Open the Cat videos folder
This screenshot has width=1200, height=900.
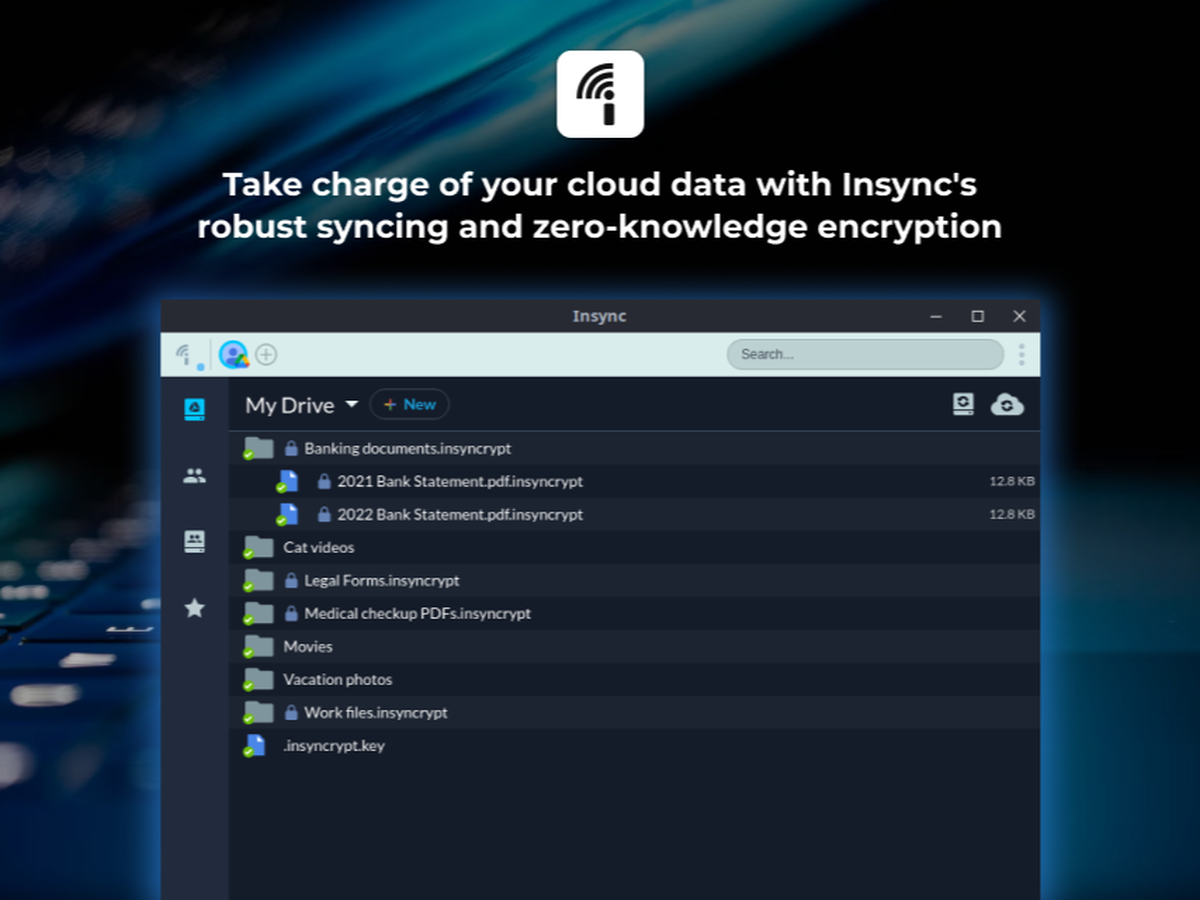coord(318,548)
